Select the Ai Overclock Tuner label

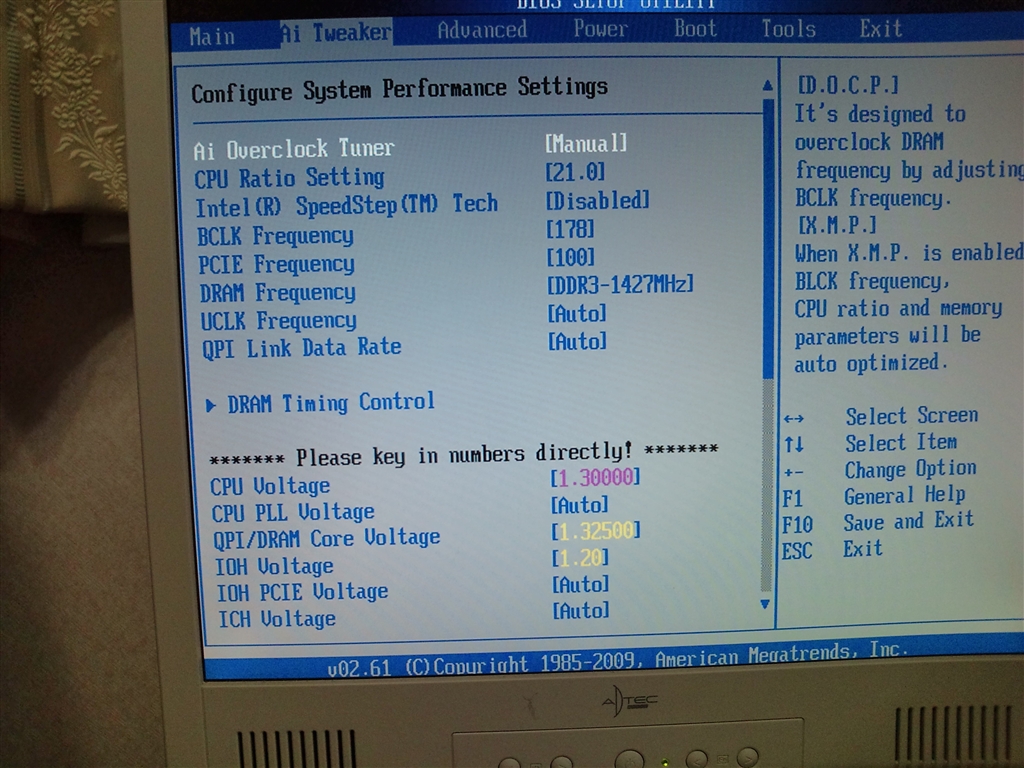(294, 150)
